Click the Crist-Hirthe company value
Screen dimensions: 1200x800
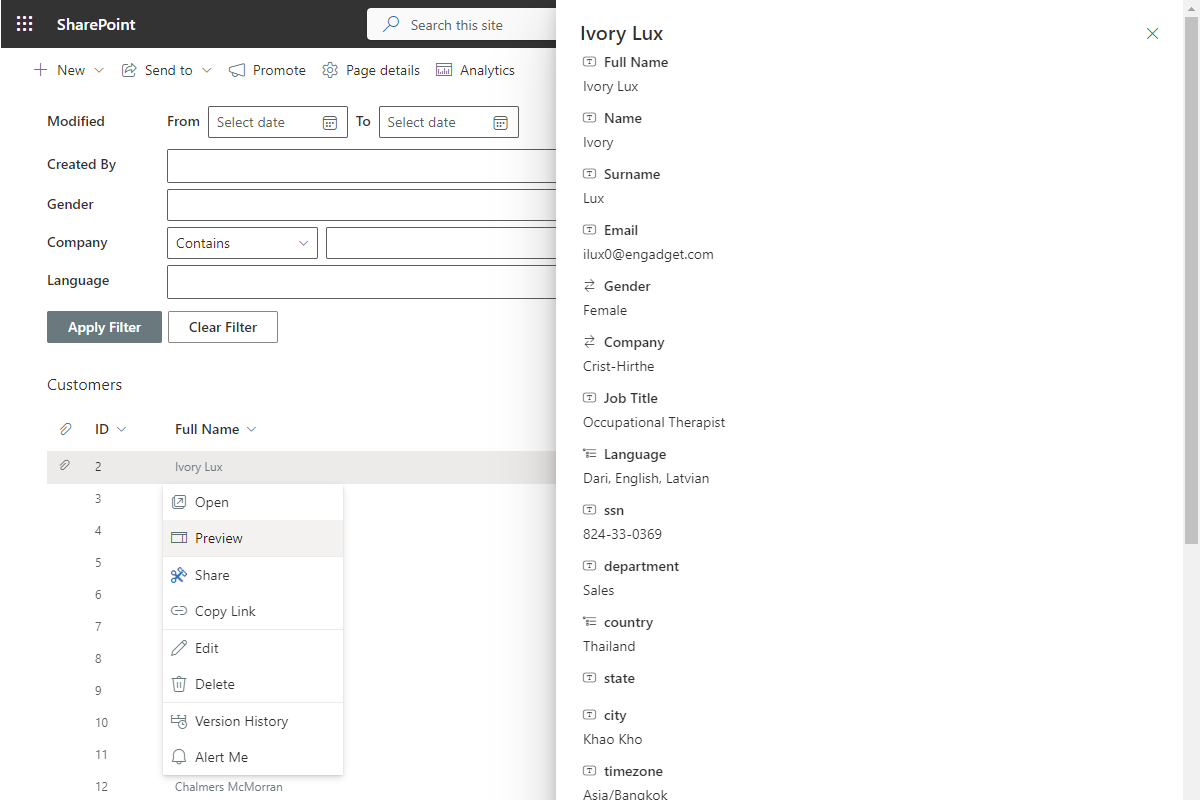click(x=618, y=366)
